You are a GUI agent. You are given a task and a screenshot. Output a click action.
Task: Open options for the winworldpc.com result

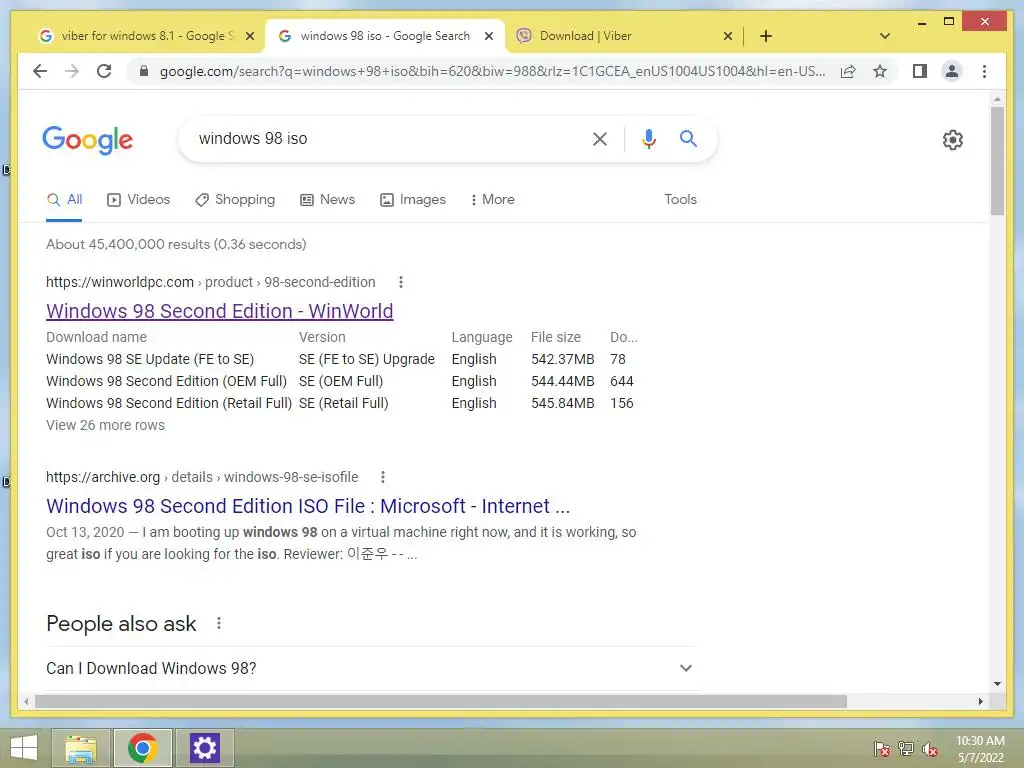click(x=401, y=282)
